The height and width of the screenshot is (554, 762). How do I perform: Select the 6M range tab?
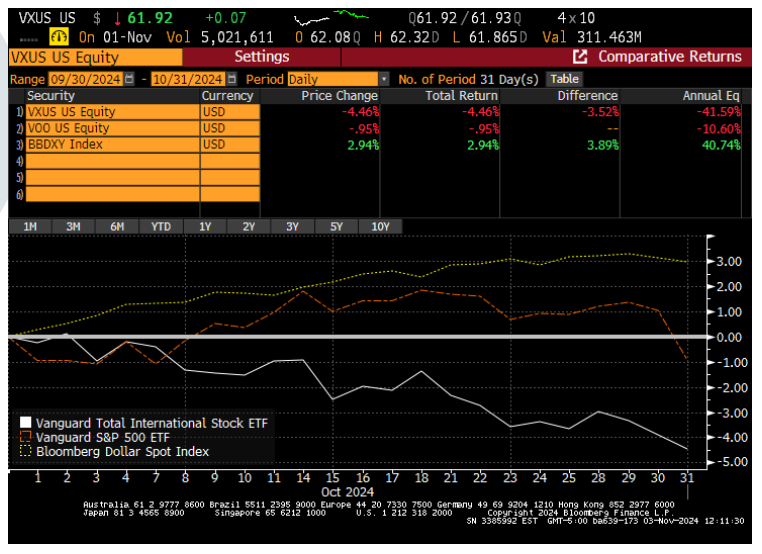[x=117, y=226]
